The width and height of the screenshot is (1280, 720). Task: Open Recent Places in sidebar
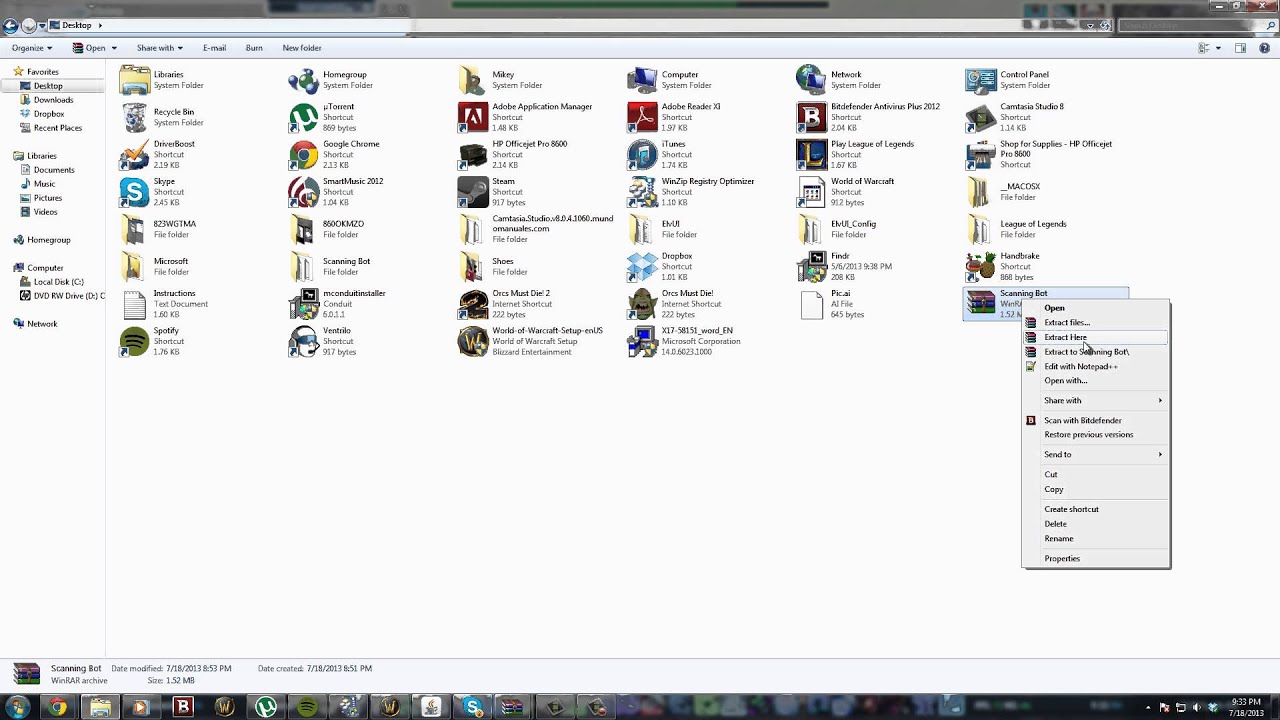tap(58, 128)
